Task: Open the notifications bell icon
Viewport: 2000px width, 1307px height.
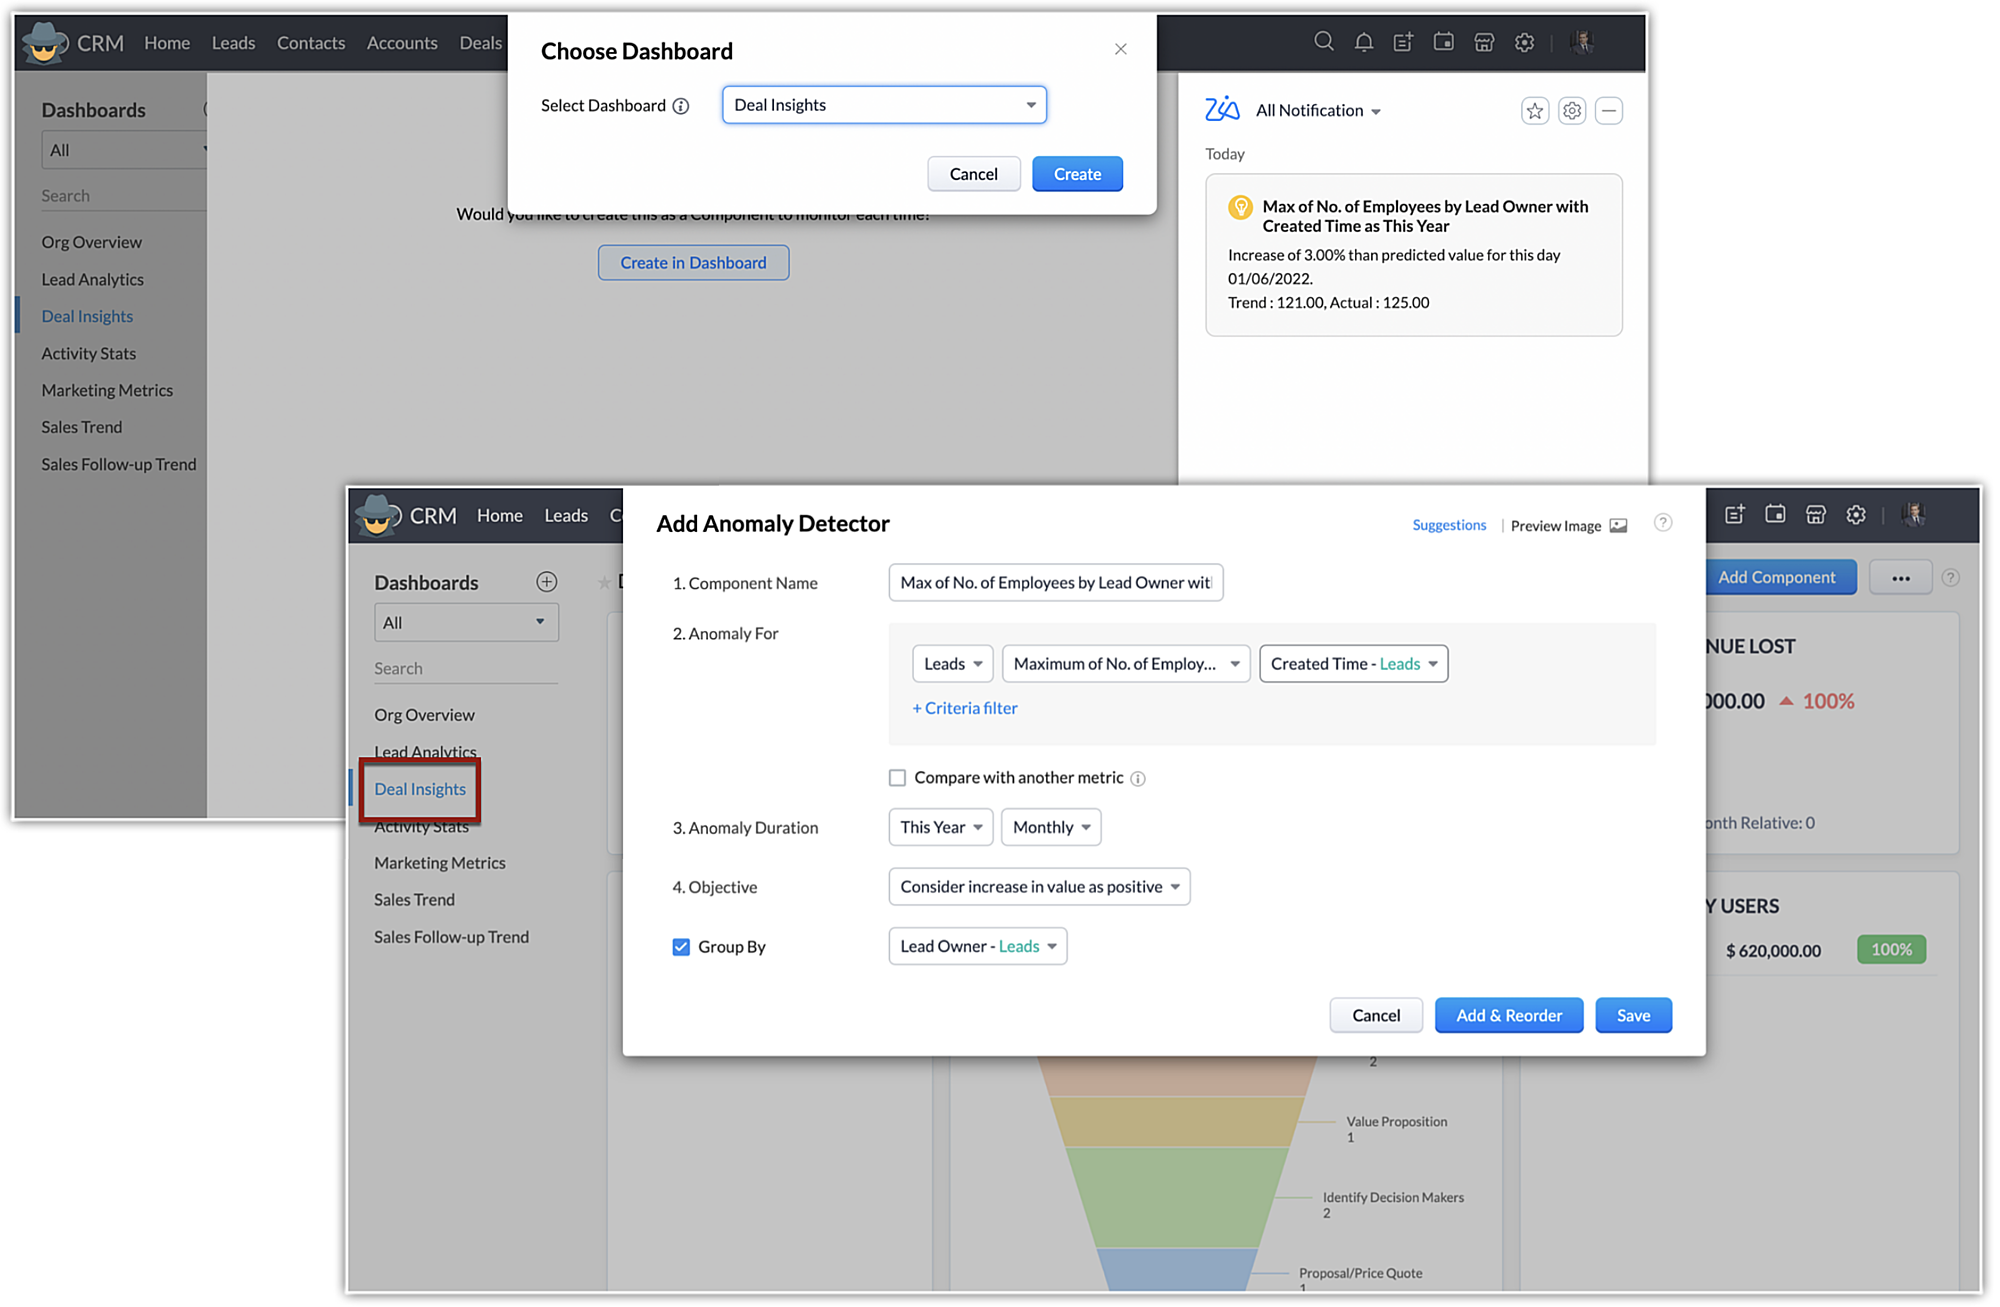Action: coord(1363,42)
